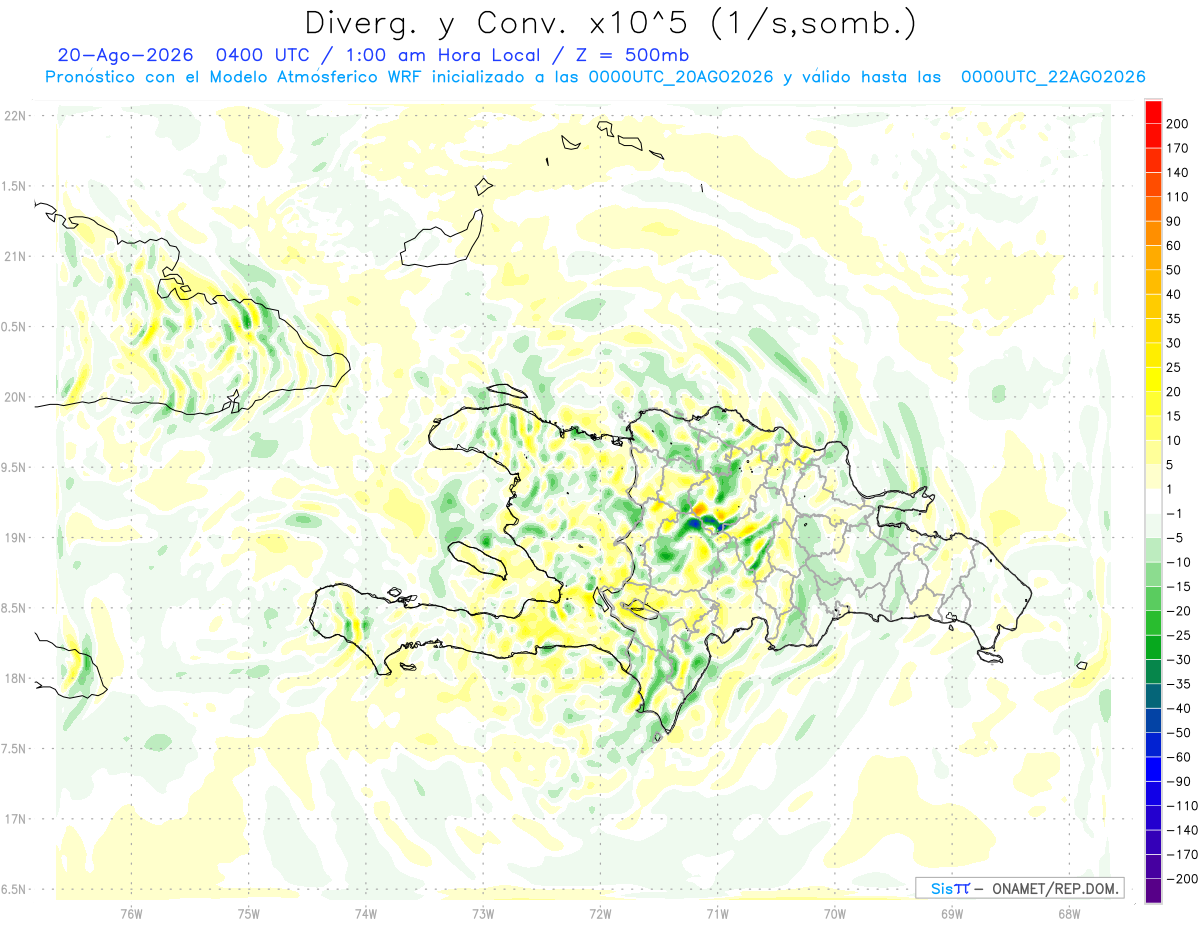The image size is (1200, 927).
Task: Click the colorbar label "-170"
Action: [1182, 855]
